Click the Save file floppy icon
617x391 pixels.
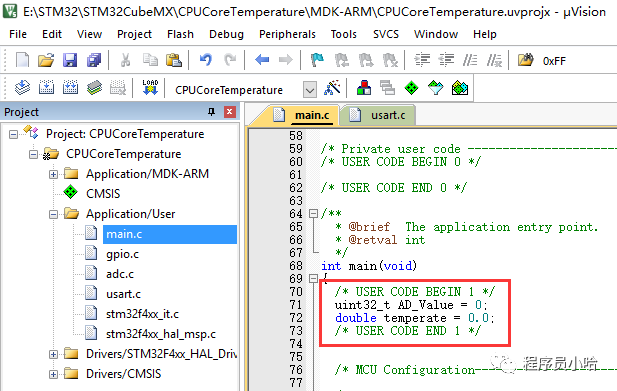(70, 60)
